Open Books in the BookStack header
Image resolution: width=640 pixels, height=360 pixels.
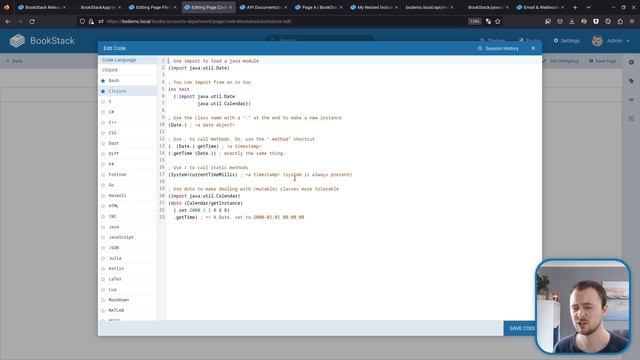click(x=529, y=41)
